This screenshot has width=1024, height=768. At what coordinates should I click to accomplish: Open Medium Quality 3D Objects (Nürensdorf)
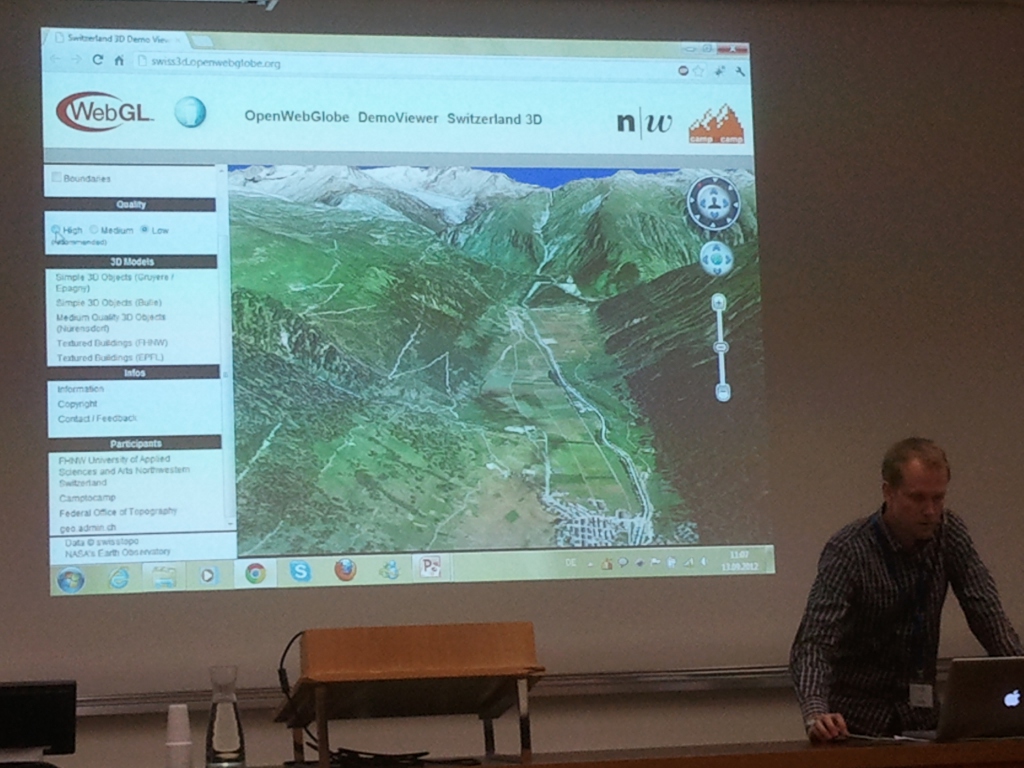[111, 323]
